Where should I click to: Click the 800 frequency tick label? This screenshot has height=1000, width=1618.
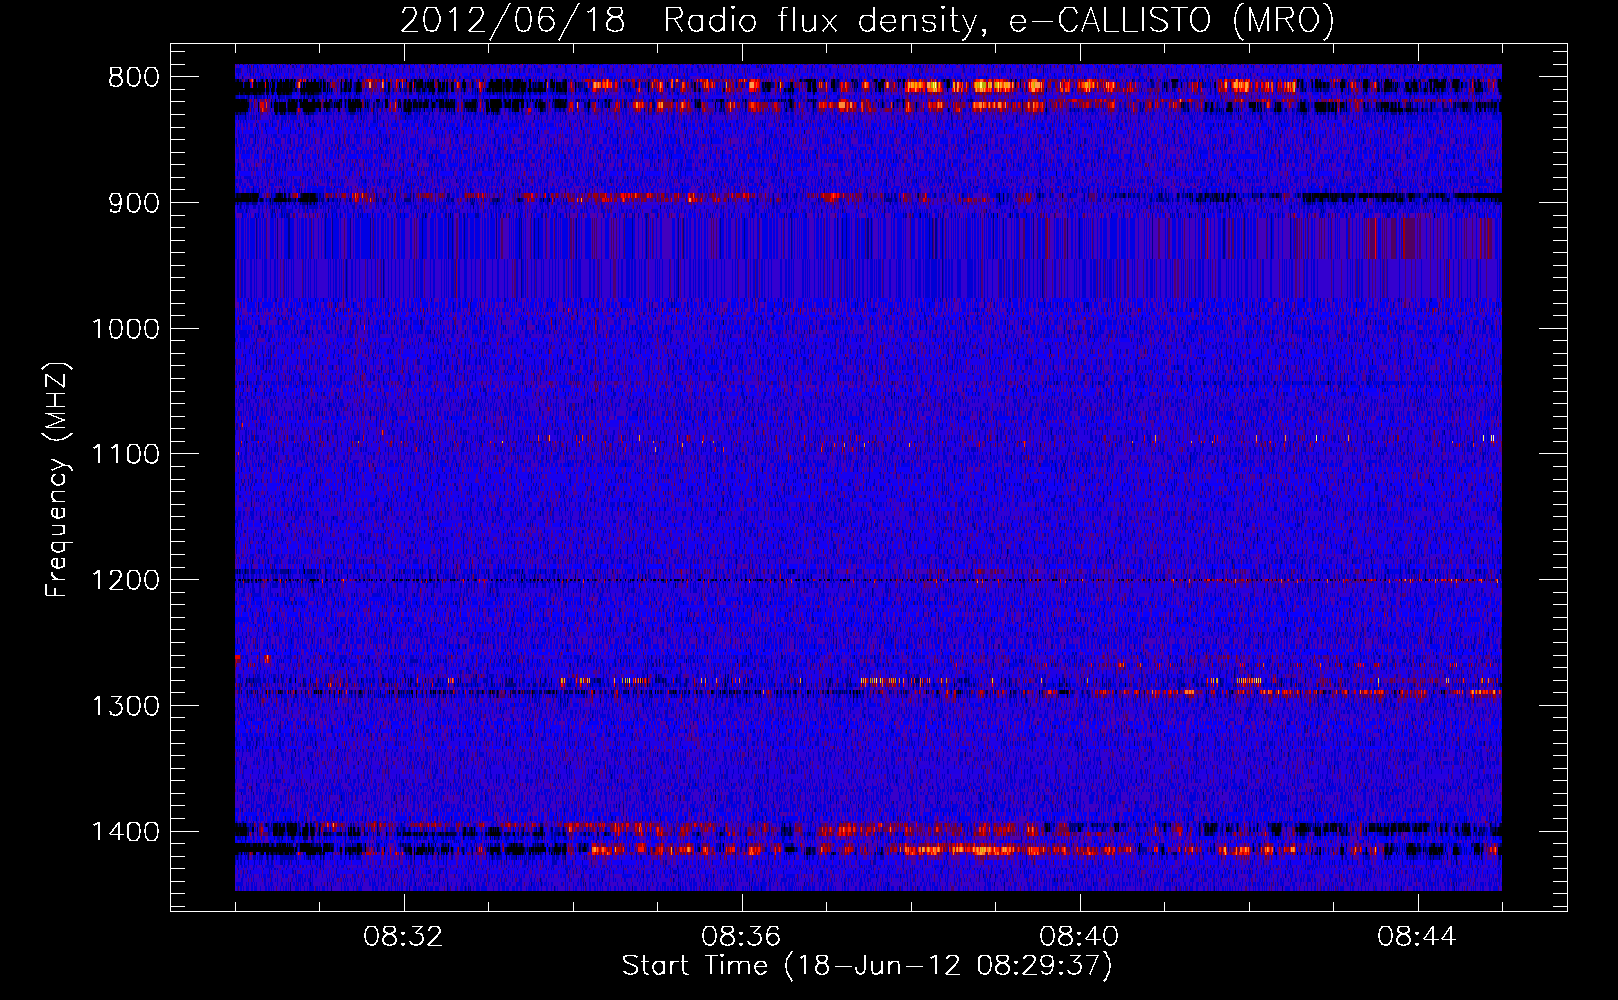[134, 78]
